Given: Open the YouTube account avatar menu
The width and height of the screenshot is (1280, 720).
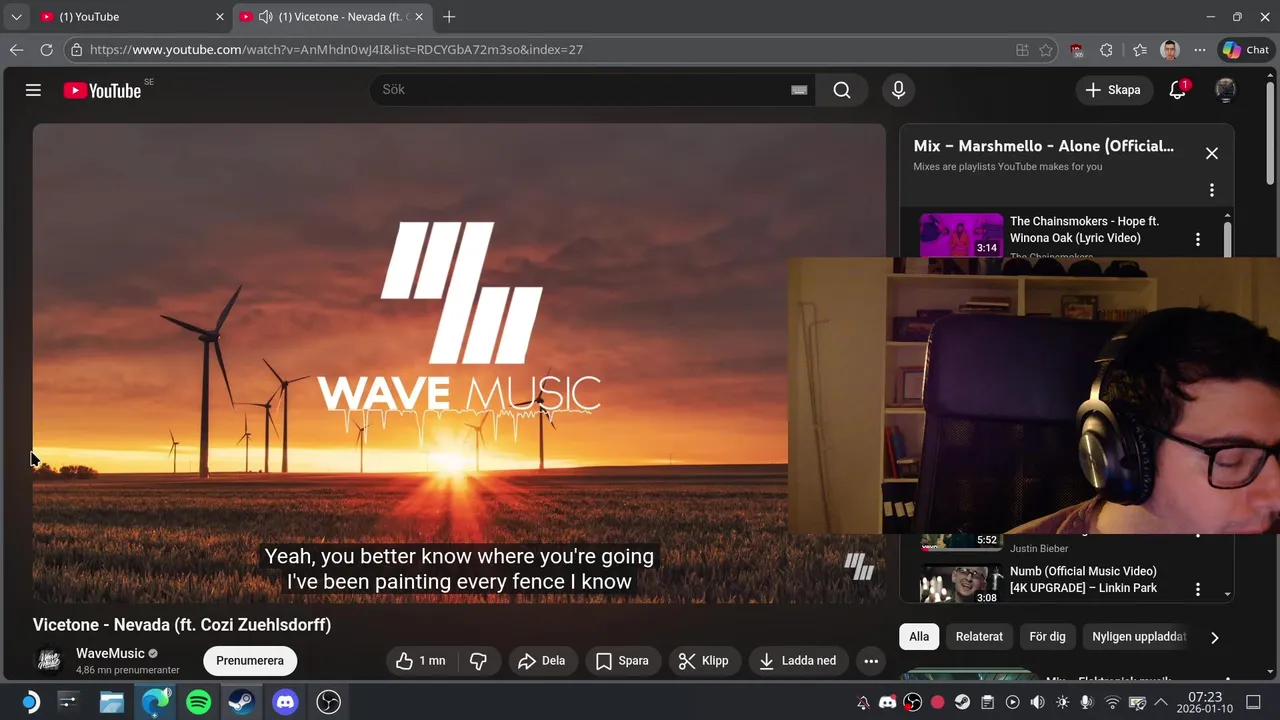Looking at the screenshot, I should tap(1225, 90).
